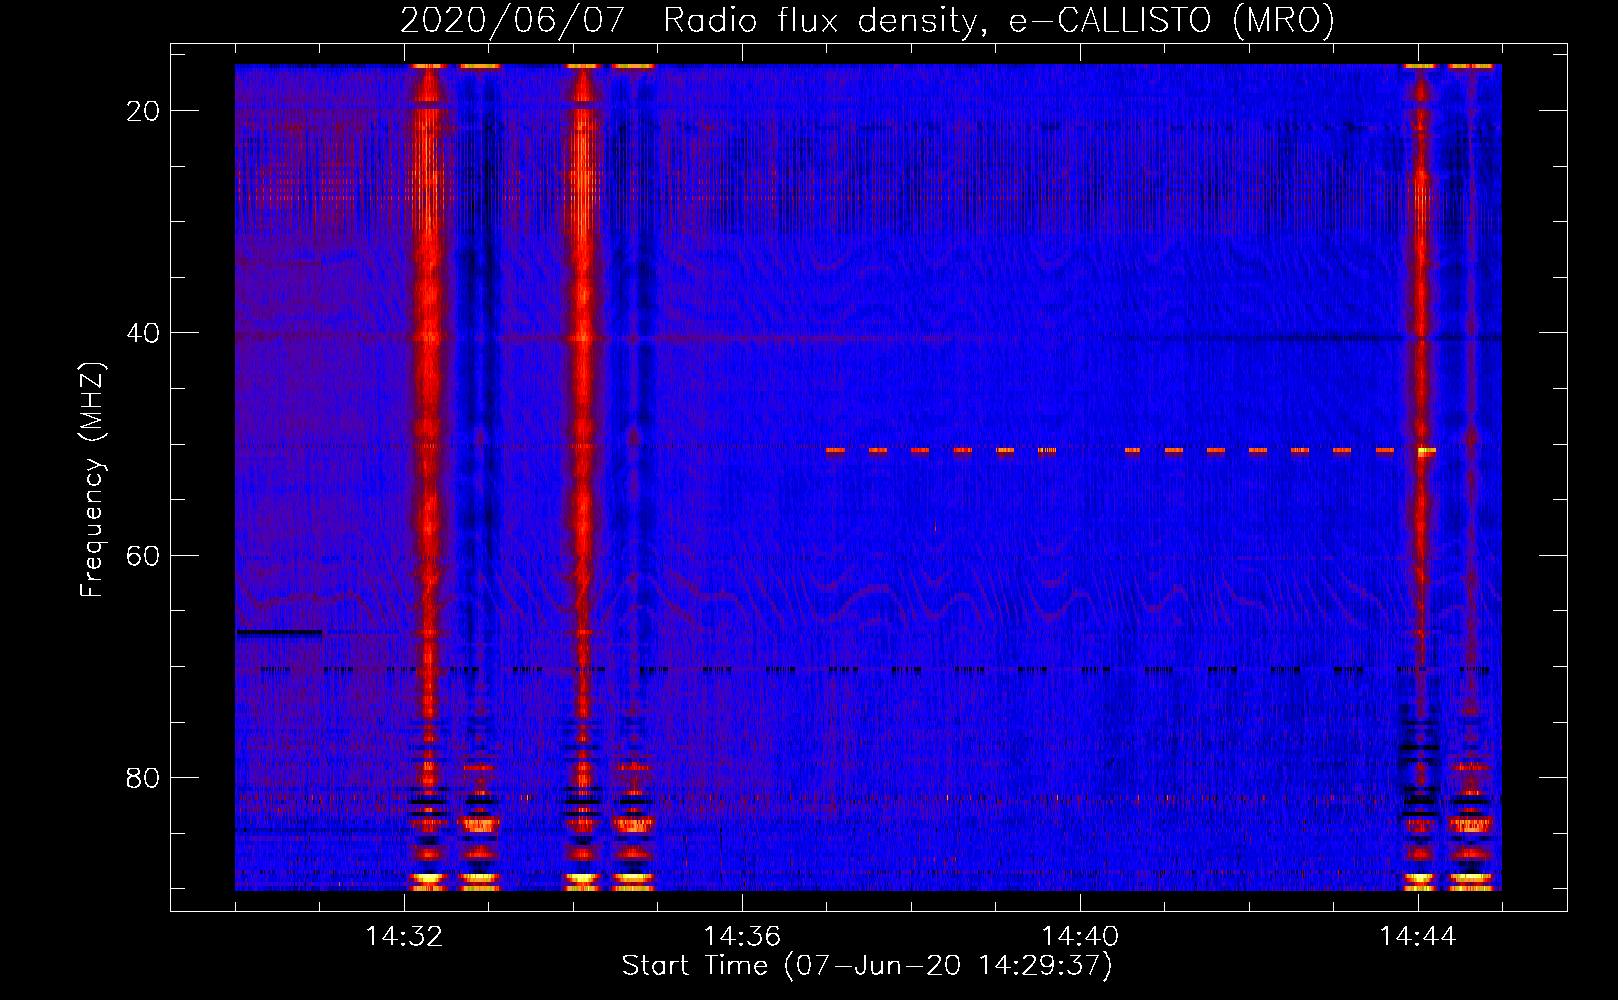This screenshot has height=1000, width=1618.
Task: Click the frequency tick label 20
Action: (144, 111)
